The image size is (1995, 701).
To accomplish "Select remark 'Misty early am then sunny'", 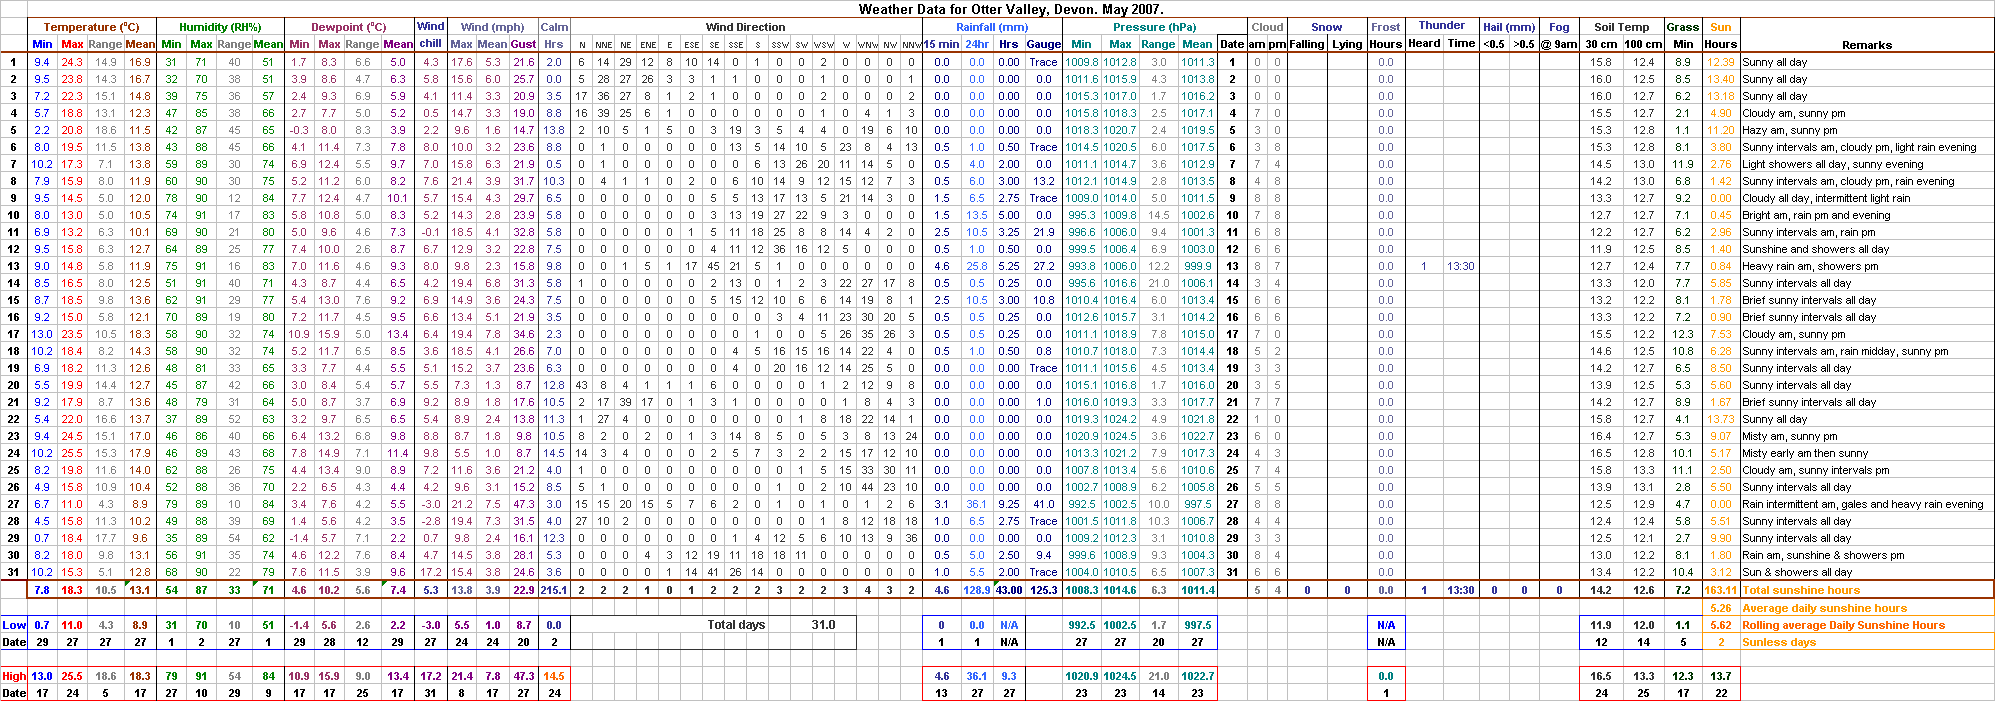I will (x=1805, y=453).
